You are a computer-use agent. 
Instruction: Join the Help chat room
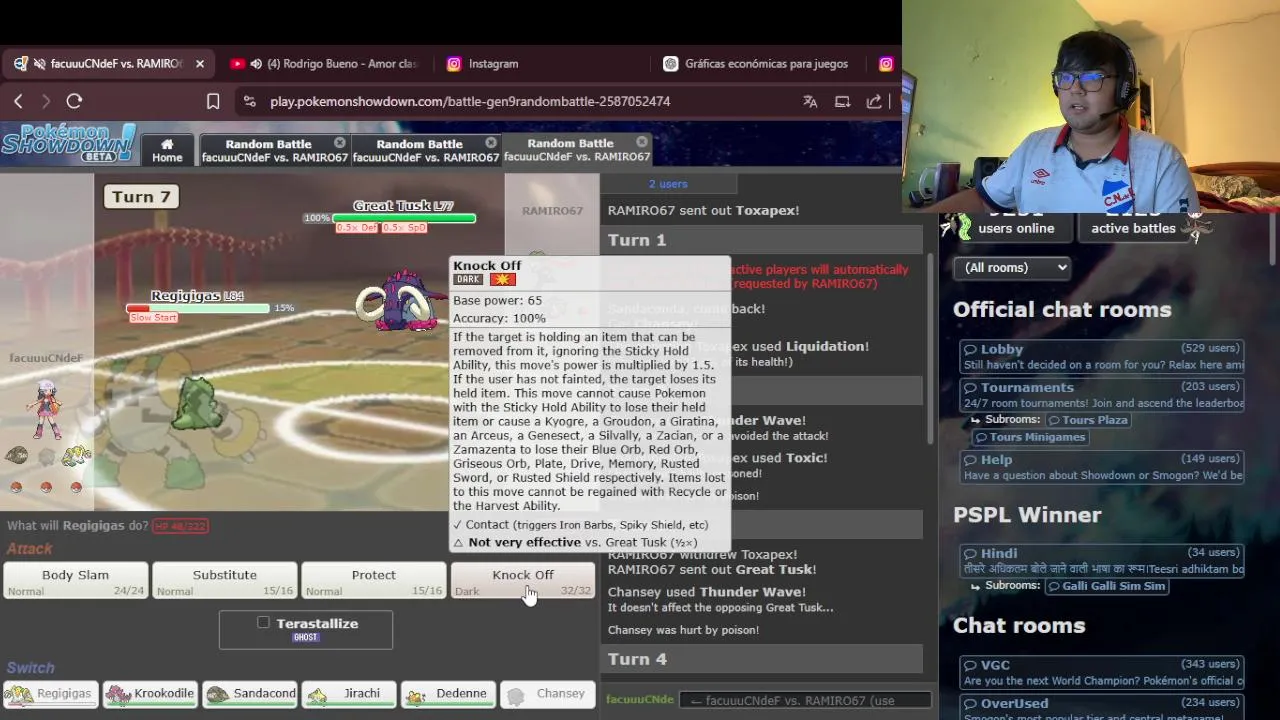(1102, 467)
